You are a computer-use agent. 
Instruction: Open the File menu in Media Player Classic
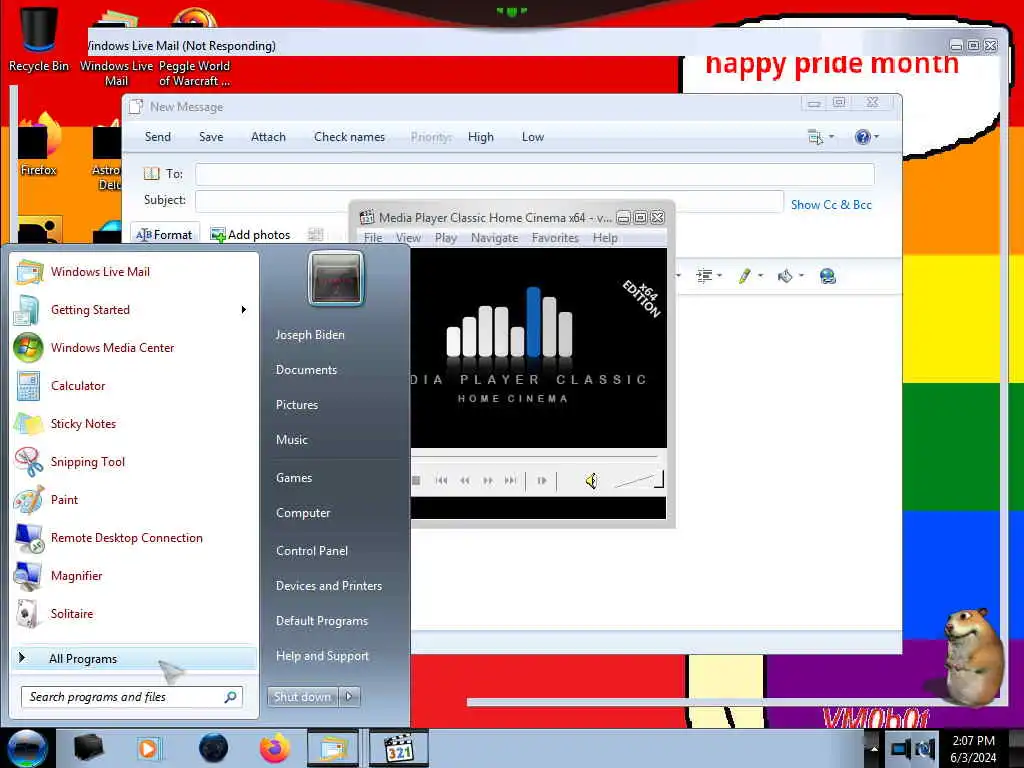pos(373,238)
